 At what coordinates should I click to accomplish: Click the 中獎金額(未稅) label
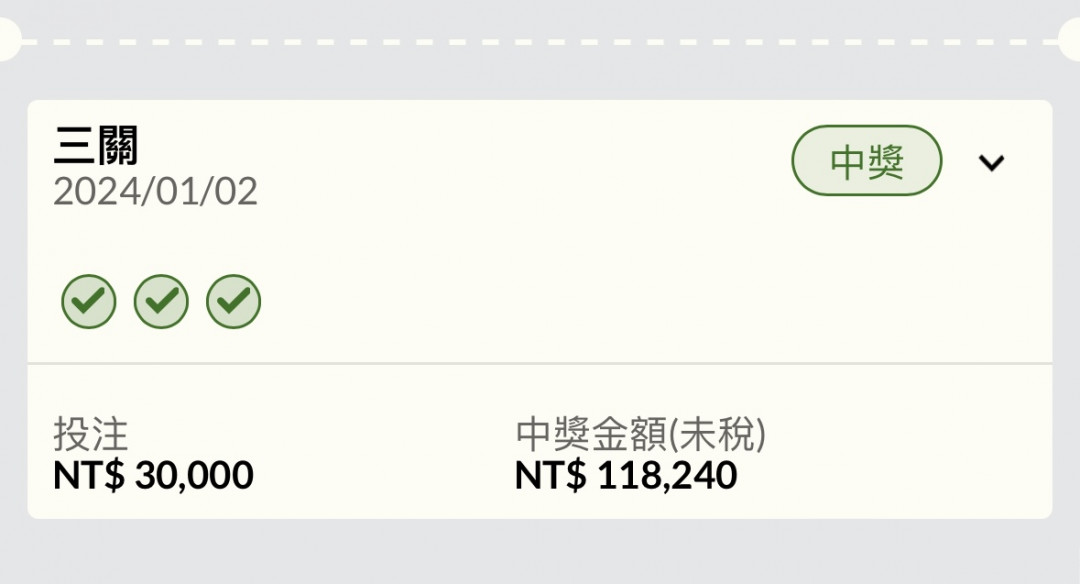point(641,434)
